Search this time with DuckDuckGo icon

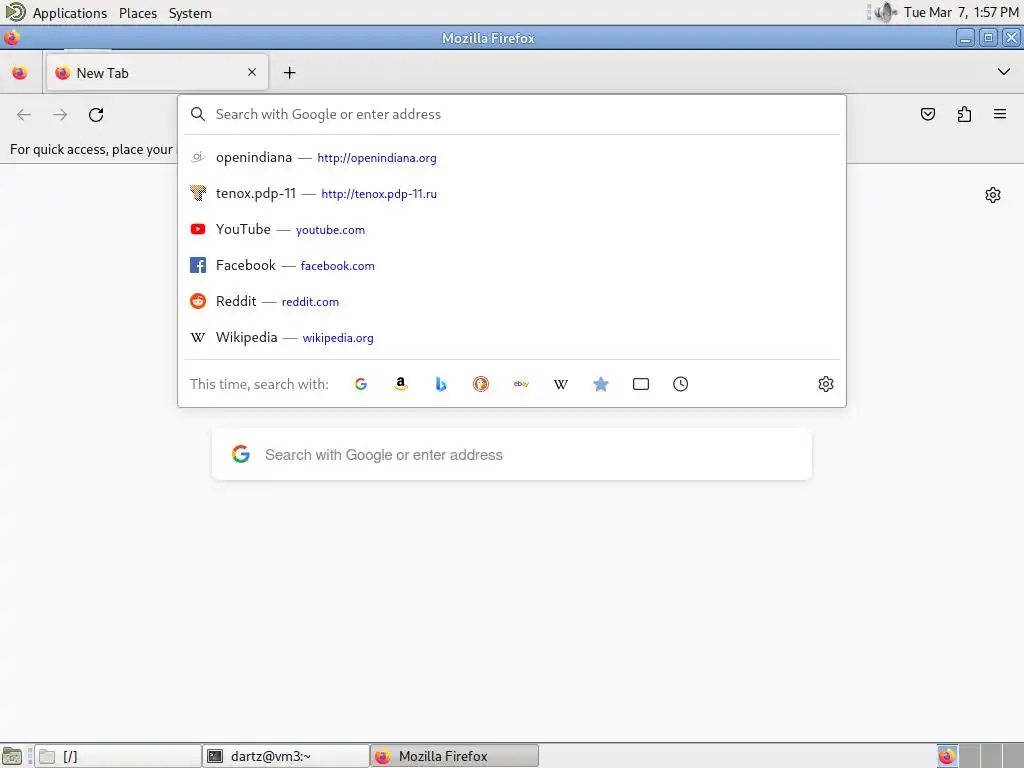[481, 384]
